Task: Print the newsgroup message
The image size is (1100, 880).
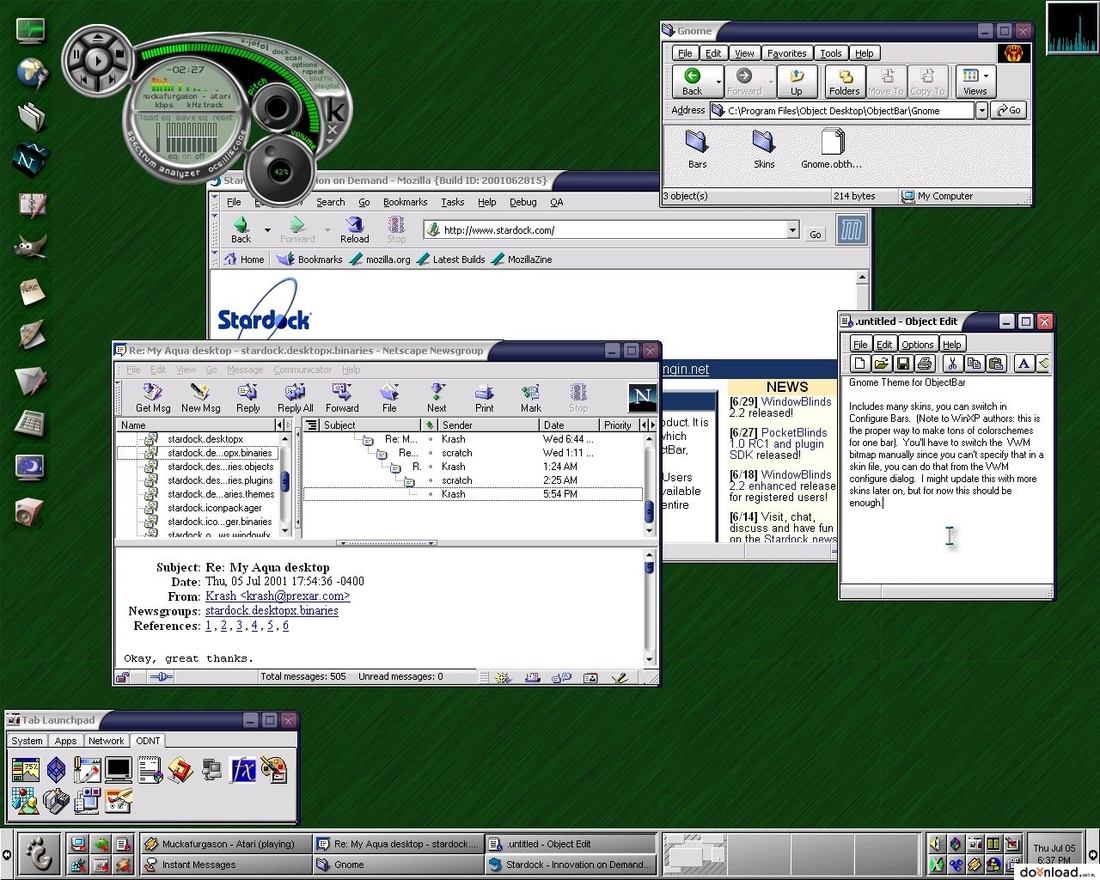Action: click(x=484, y=398)
